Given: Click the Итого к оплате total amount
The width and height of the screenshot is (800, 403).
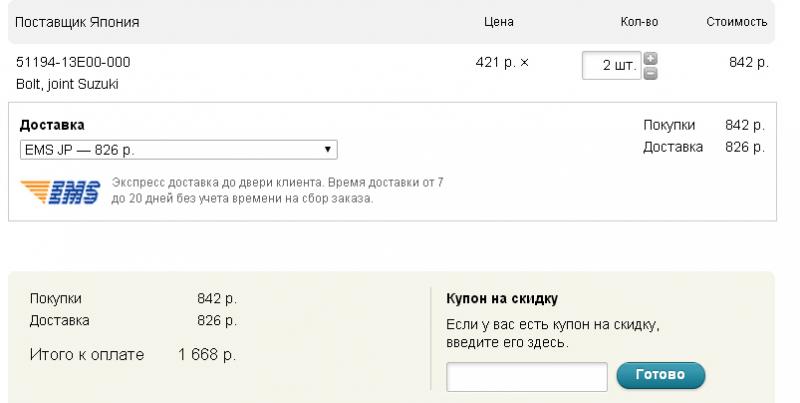Looking at the screenshot, I should pos(207,355).
